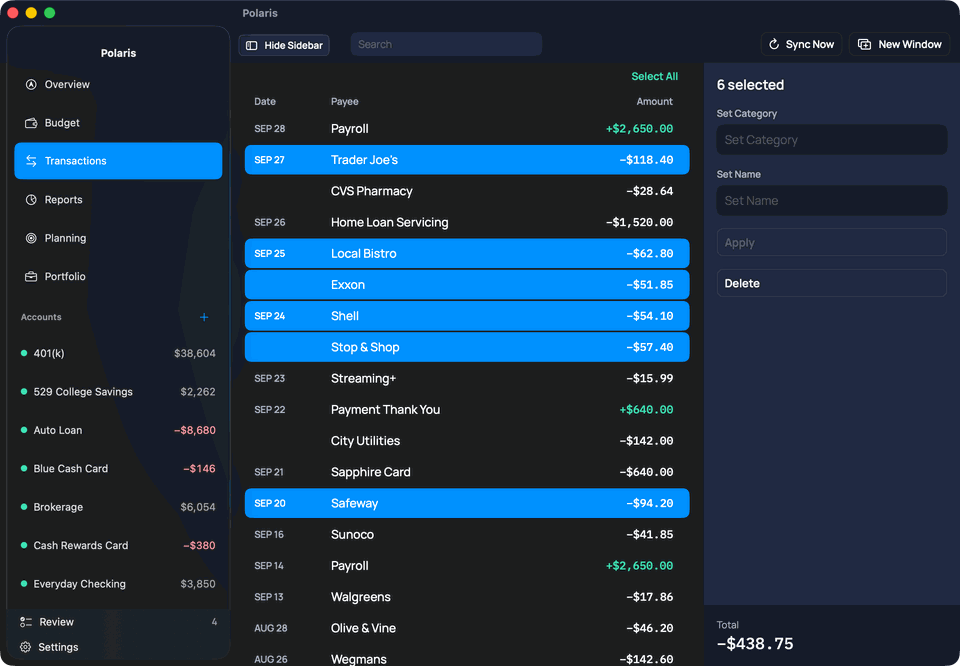The image size is (960, 666).
Task: Deselect the Shell transaction row
Action: 467,316
